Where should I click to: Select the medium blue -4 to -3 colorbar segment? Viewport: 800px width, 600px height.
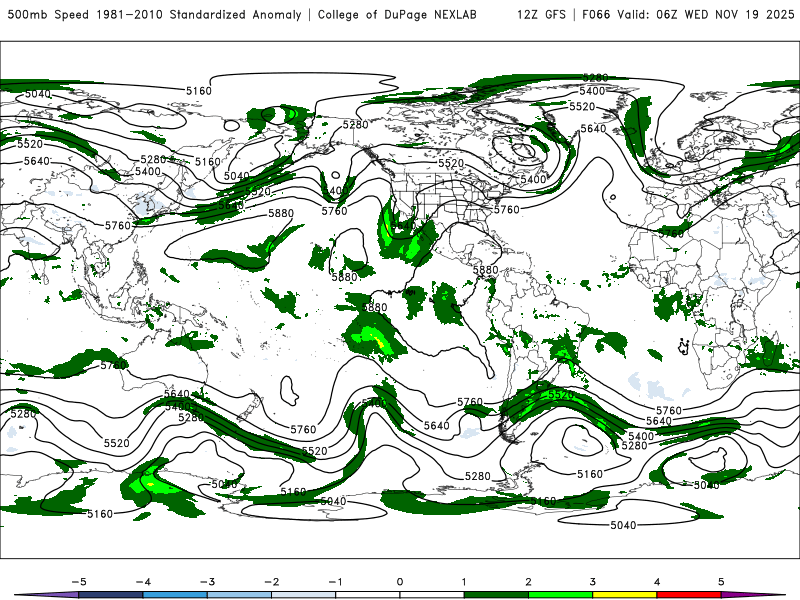[175, 595]
